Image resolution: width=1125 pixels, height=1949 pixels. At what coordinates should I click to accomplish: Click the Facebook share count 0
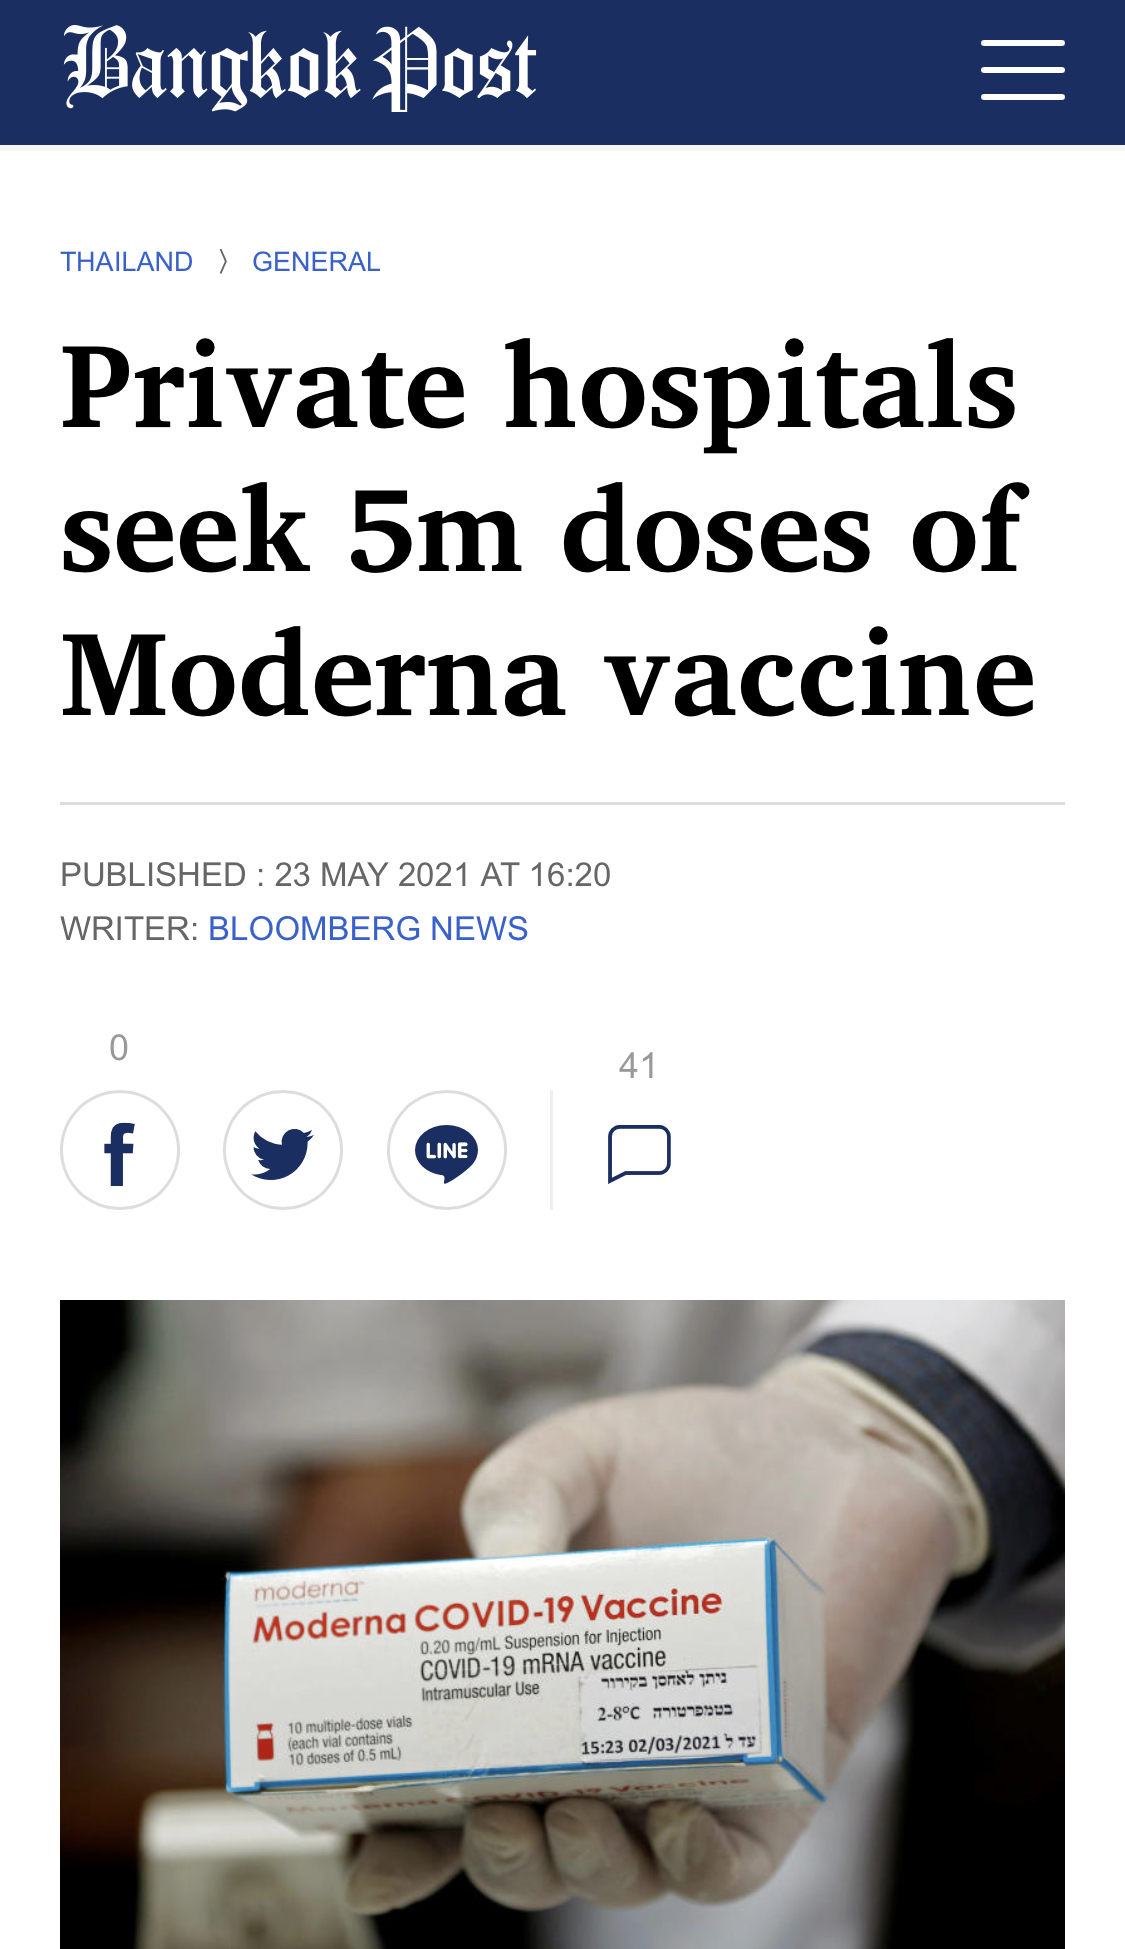pyautogui.click(x=119, y=1048)
